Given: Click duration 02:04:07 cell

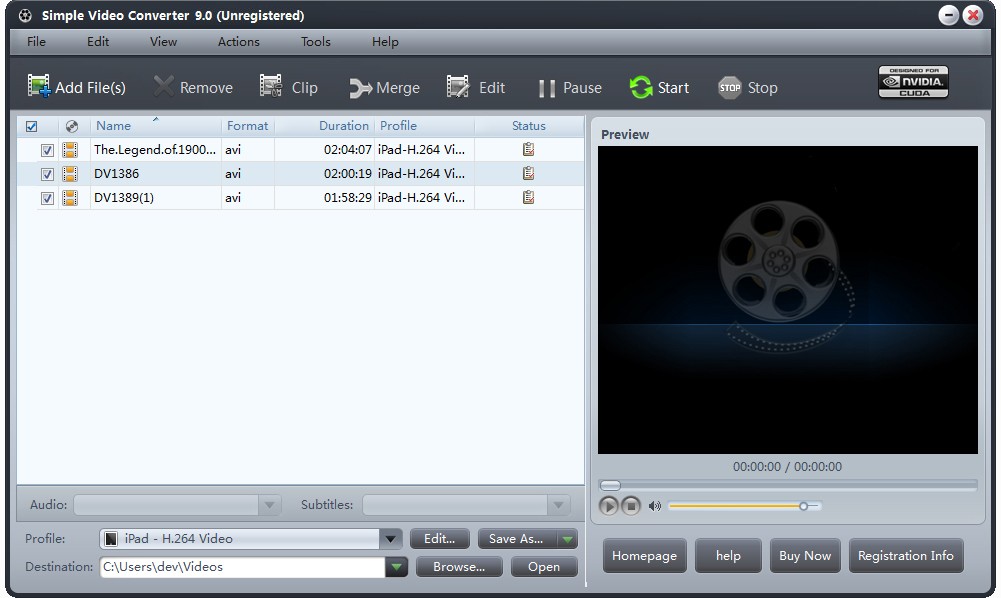Looking at the screenshot, I should point(347,150).
